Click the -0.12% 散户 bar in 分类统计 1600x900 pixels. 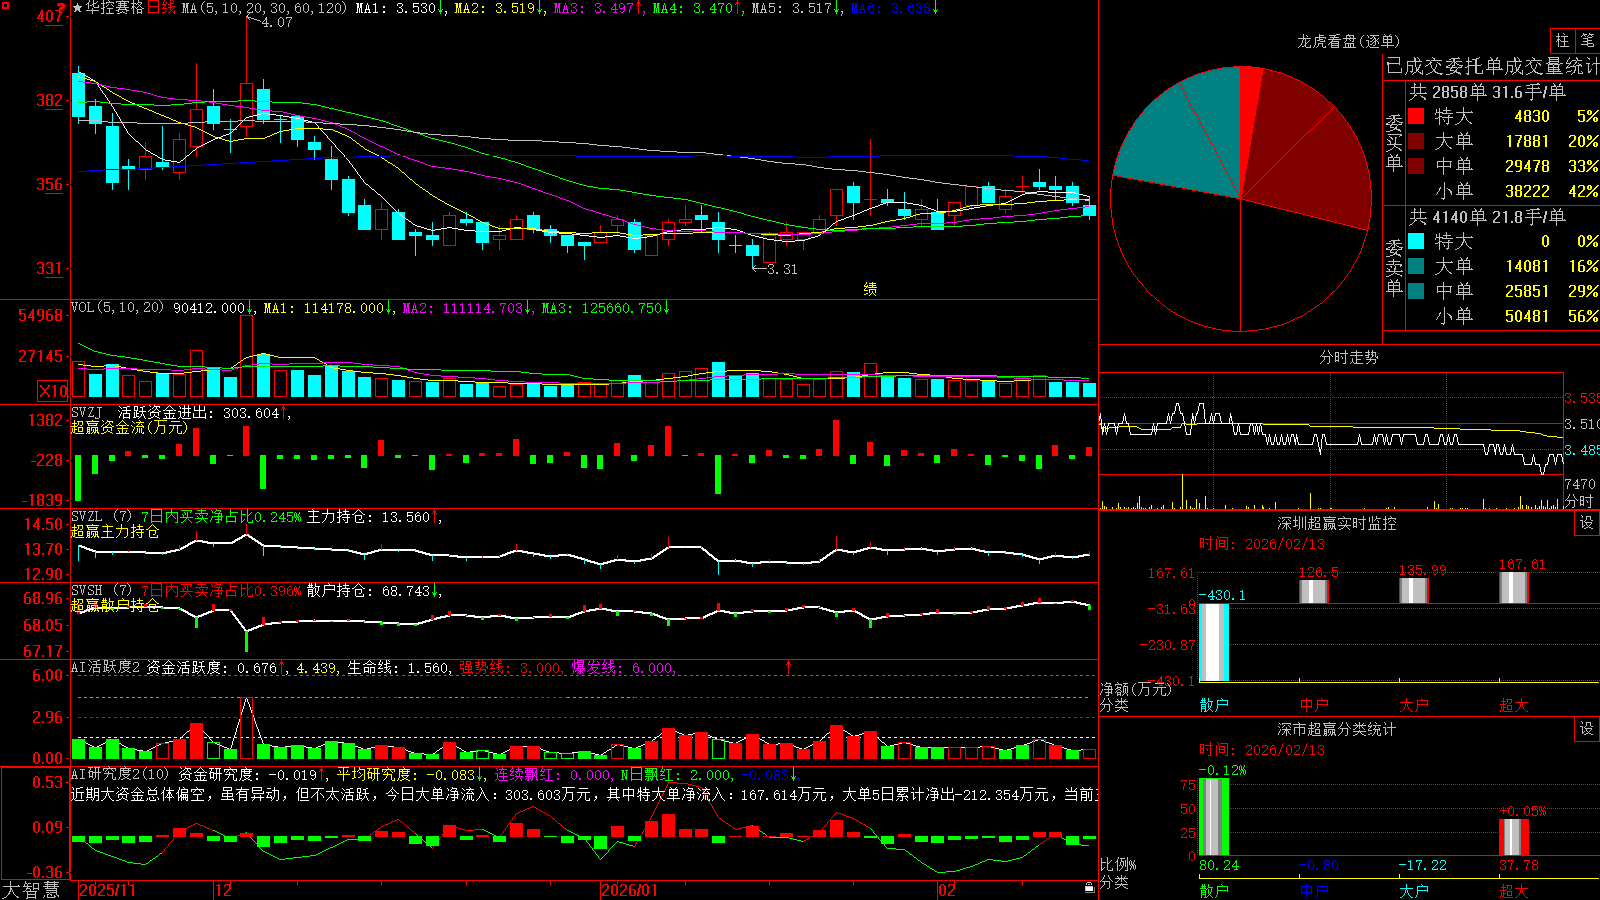point(1214,816)
